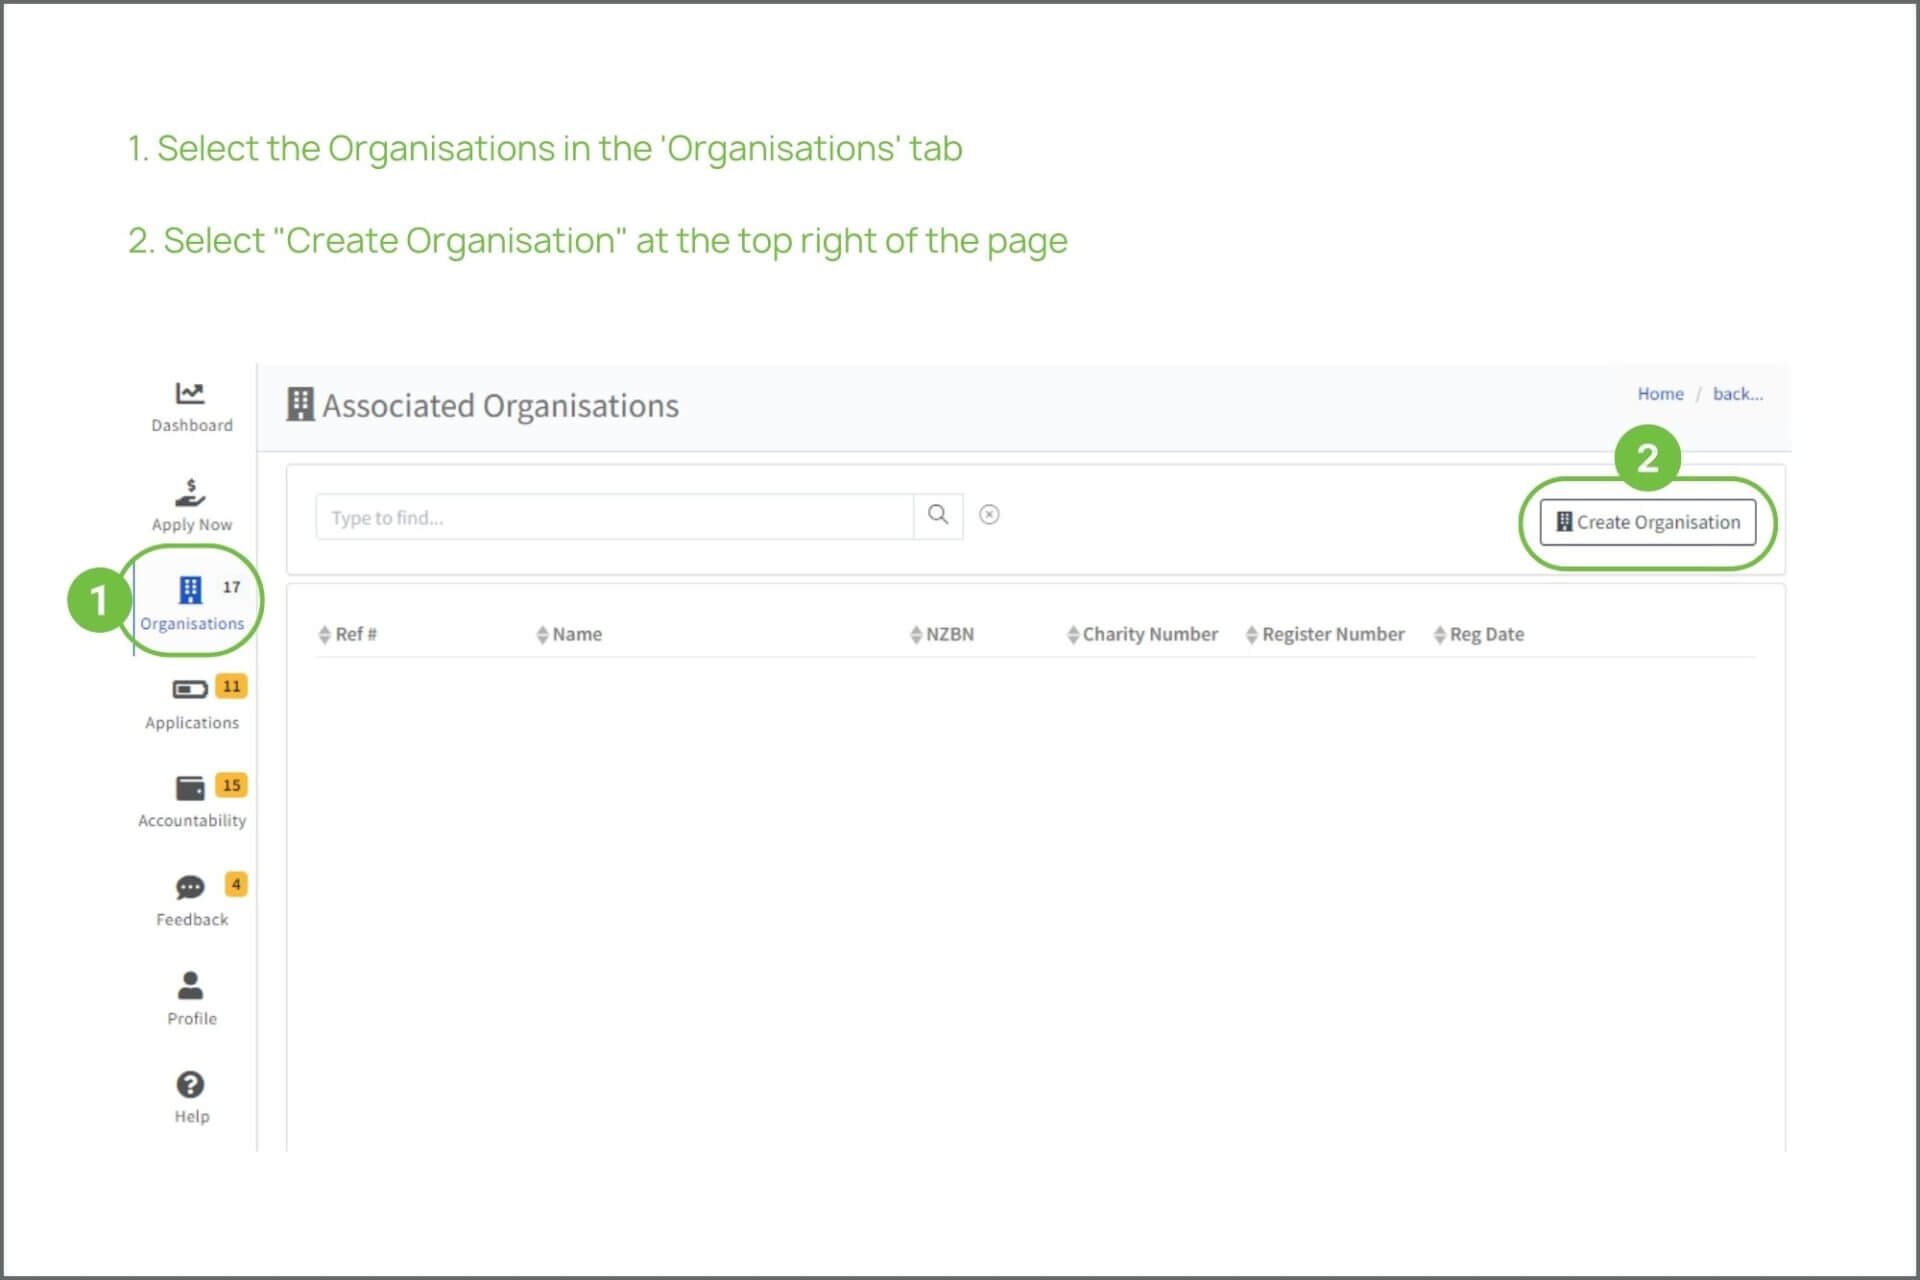Viewport: 1920px width, 1280px height.
Task: Click the Apply Now hand-dollar icon
Action: pyautogui.click(x=190, y=493)
